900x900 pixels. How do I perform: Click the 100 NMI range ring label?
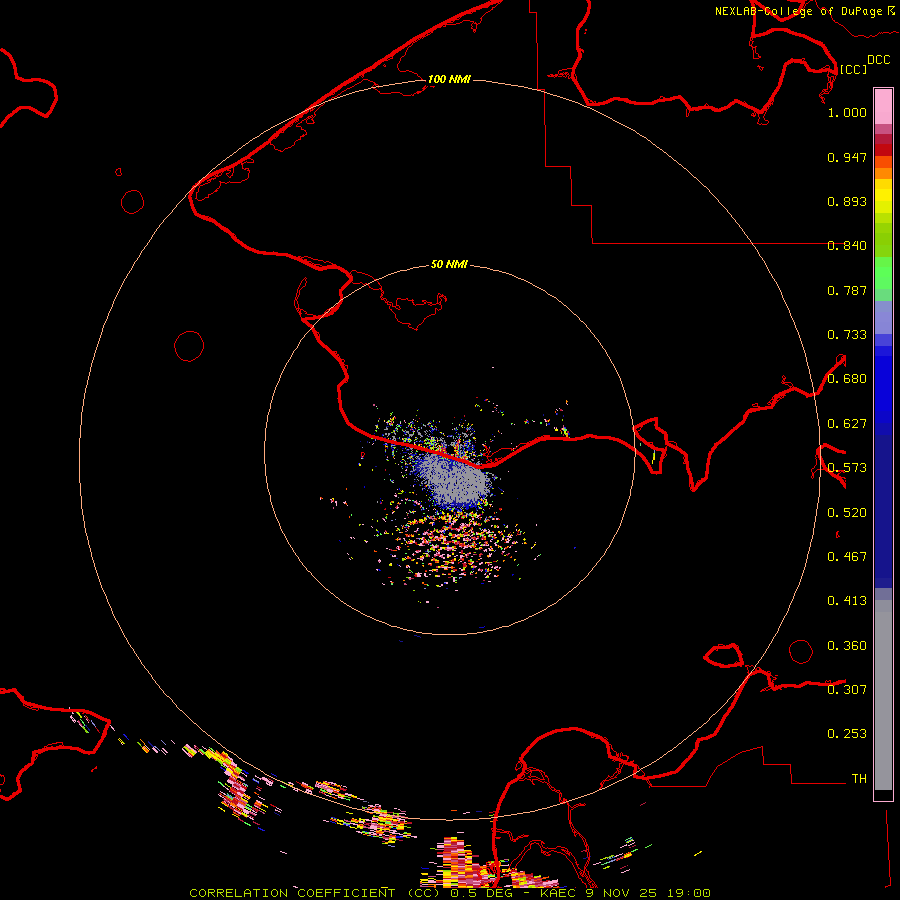449,79
